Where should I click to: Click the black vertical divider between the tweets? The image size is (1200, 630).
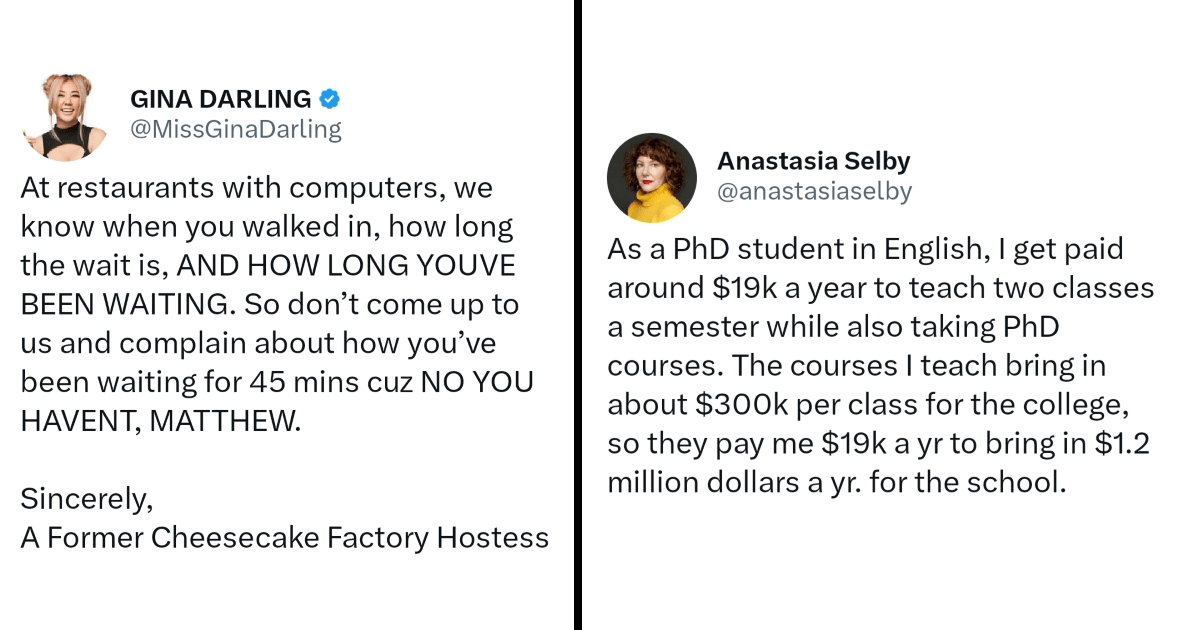coord(578,315)
